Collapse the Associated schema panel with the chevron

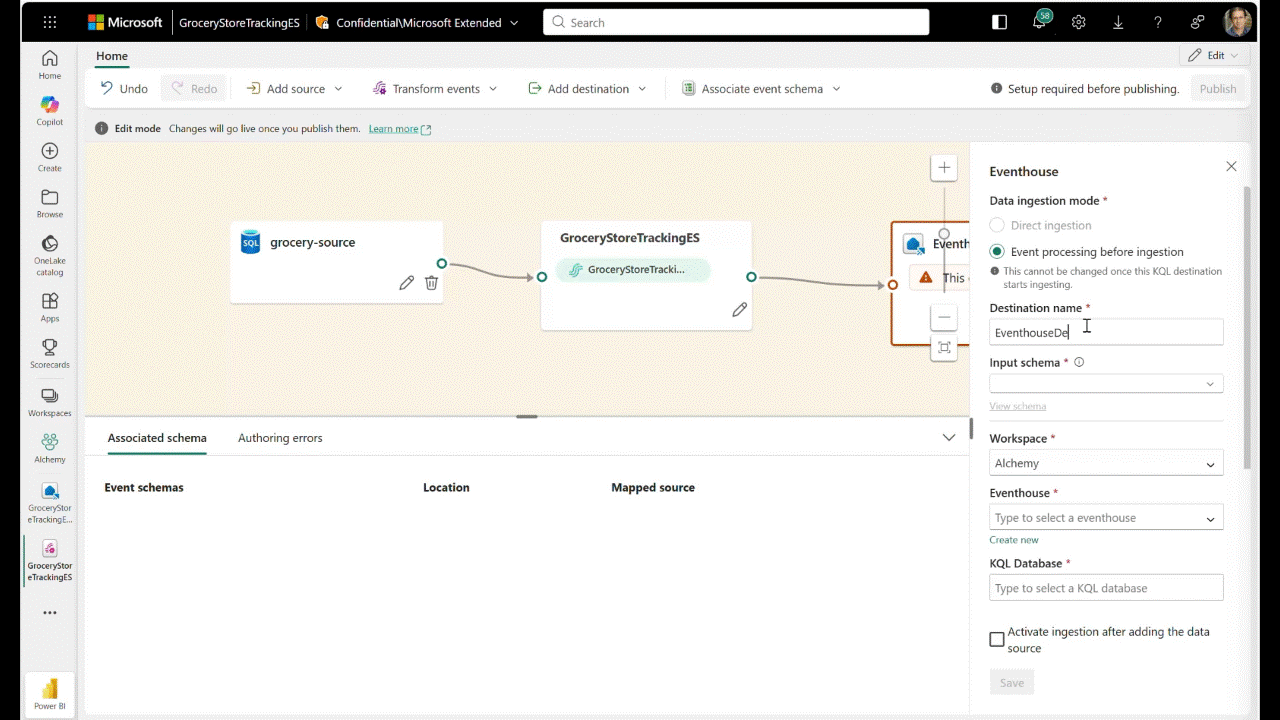coord(948,437)
